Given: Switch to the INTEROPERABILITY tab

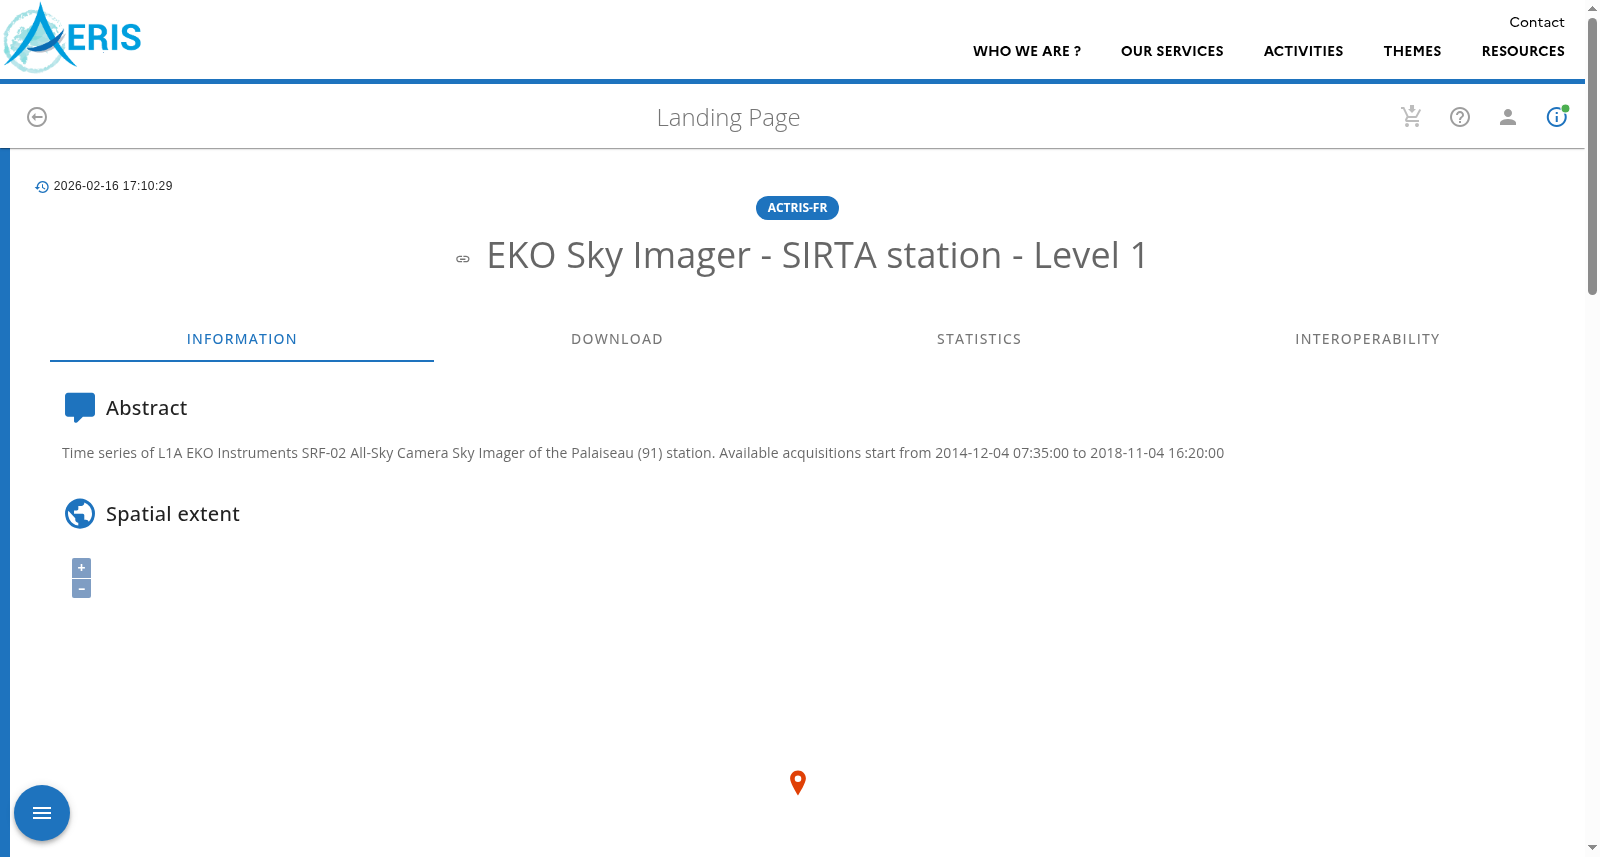Looking at the screenshot, I should (x=1367, y=339).
